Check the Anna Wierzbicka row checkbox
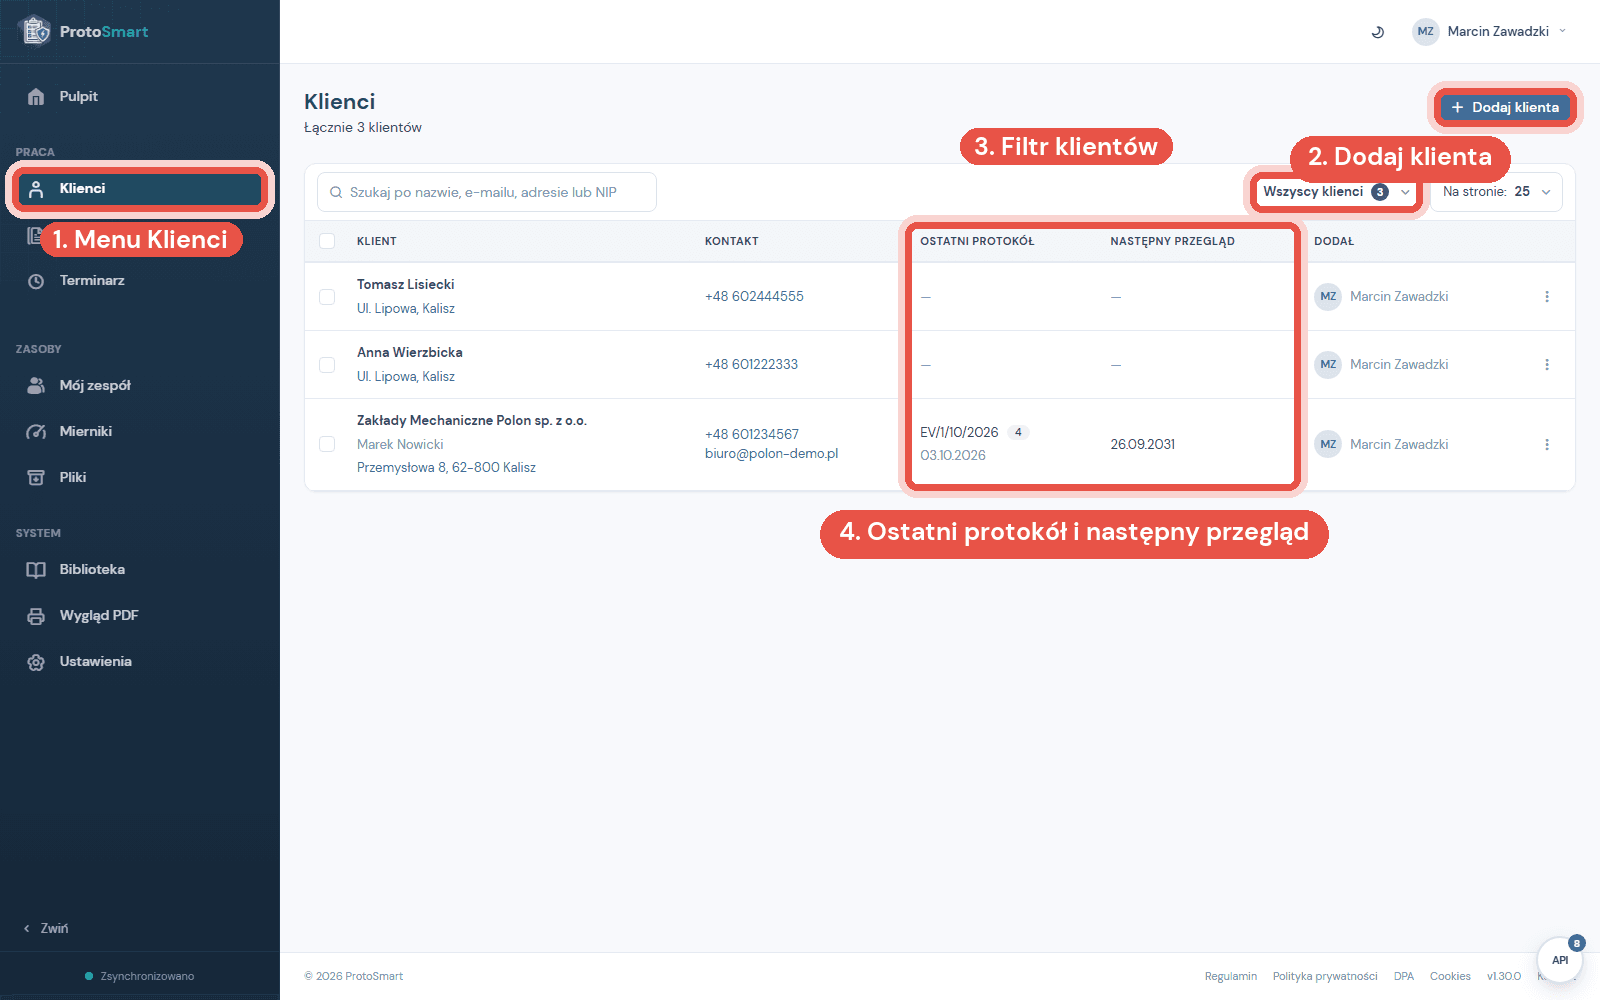The width and height of the screenshot is (1600, 1000). pos(327,365)
